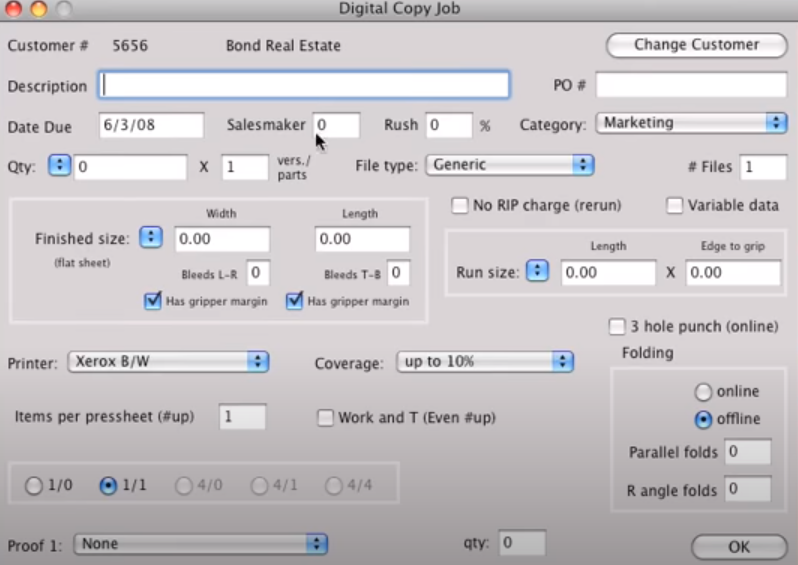Open the Category dropdown showing Marketing
The width and height of the screenshot is (798, 565).
coord(691,123)
